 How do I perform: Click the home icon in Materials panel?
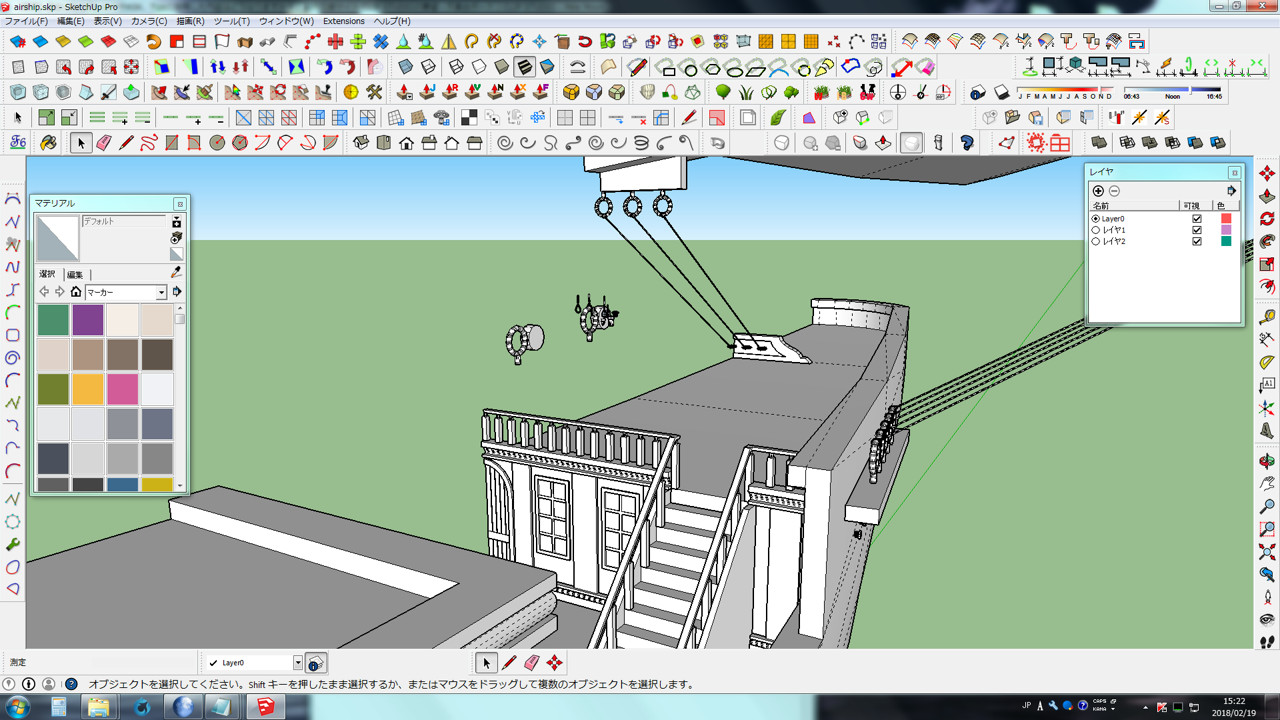tap(75, 292)
